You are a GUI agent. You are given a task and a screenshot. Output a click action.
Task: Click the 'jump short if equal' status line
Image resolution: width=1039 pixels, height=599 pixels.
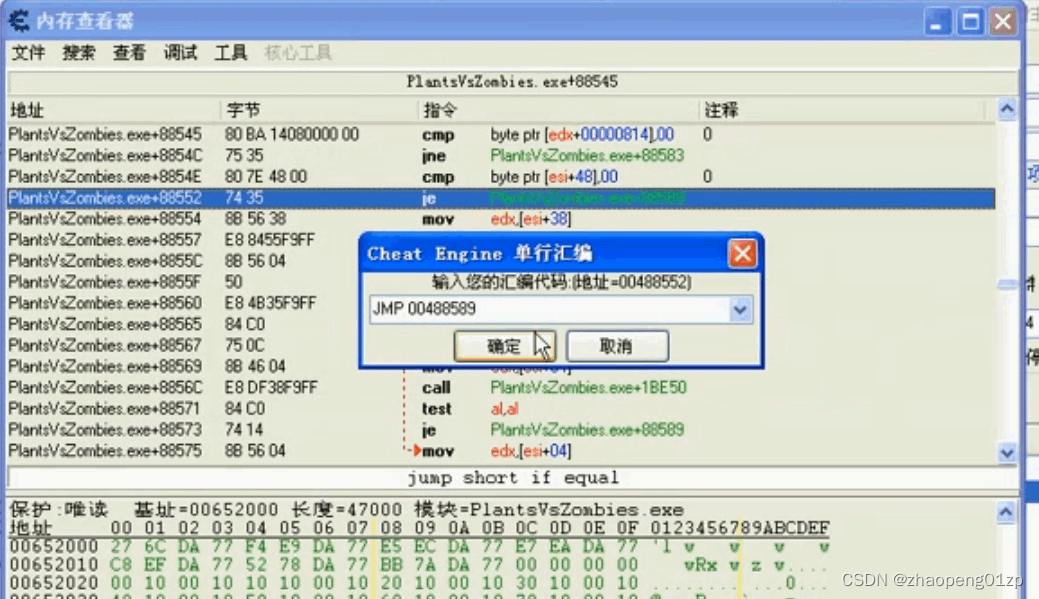pos(512,478)
